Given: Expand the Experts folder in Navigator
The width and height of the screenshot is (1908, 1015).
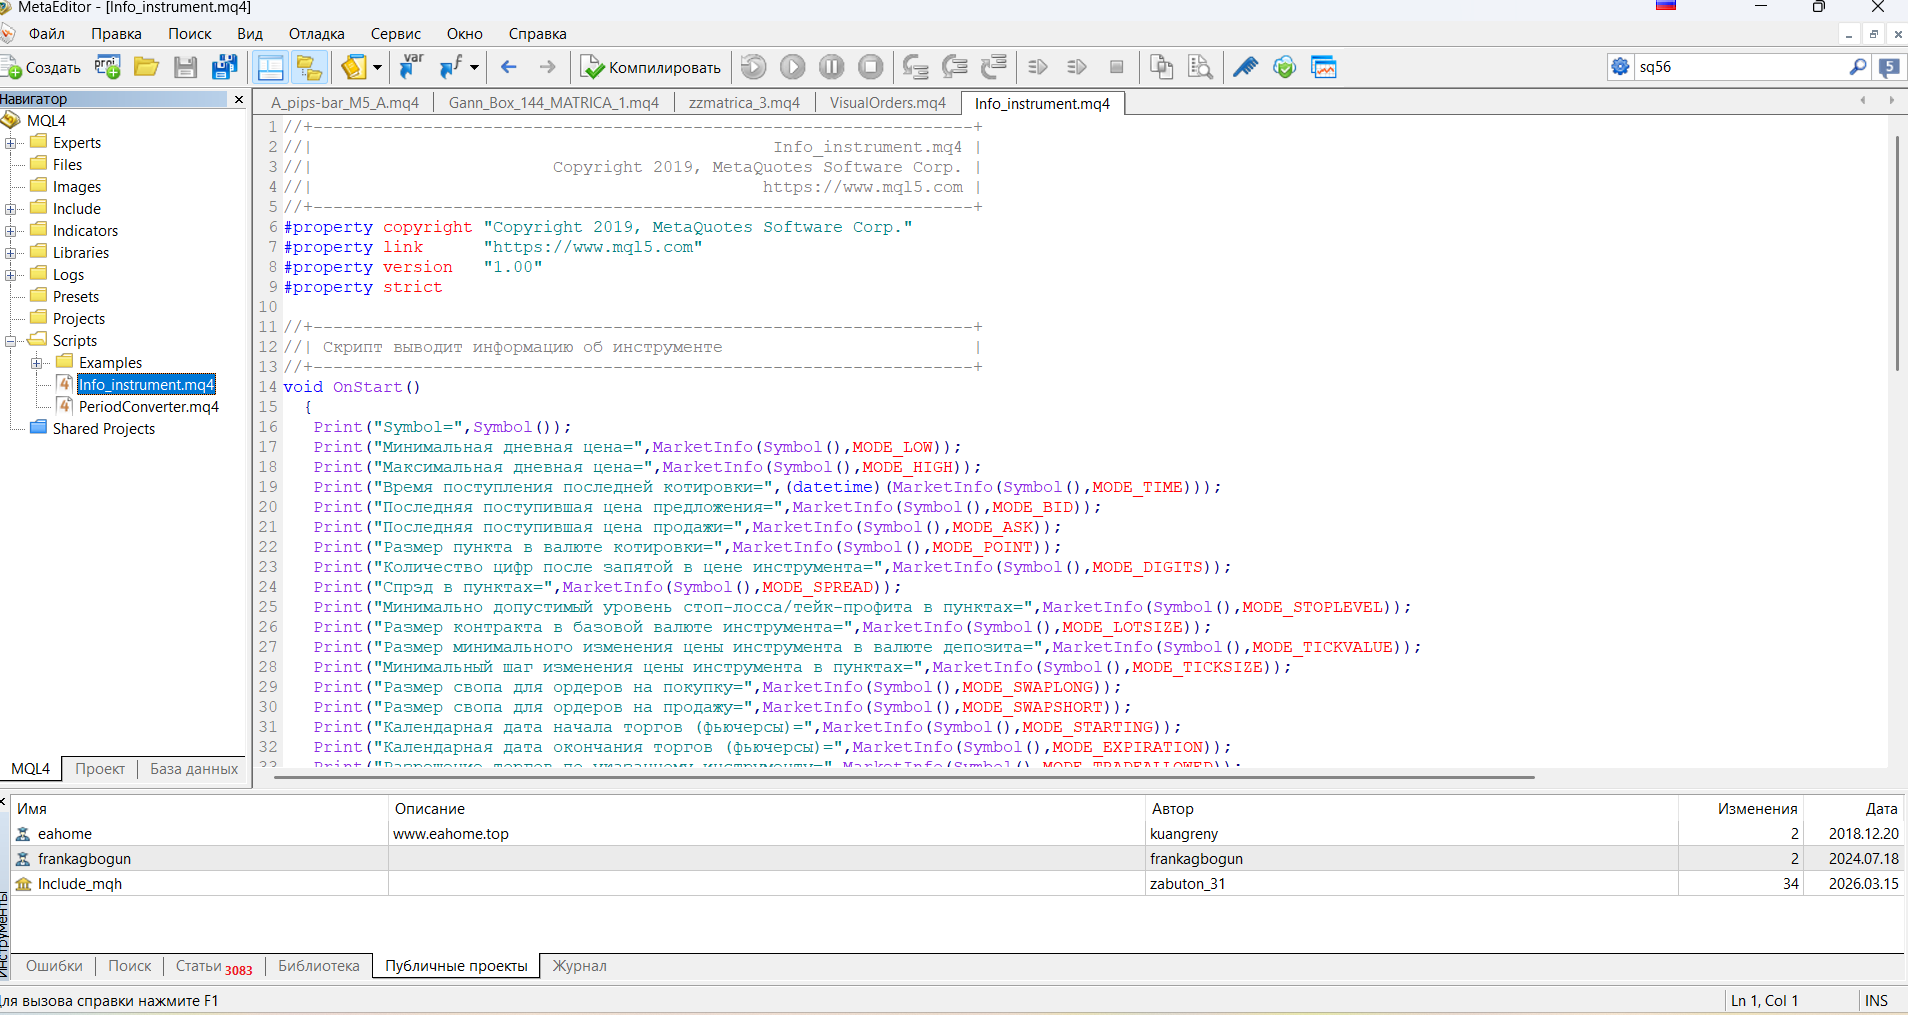Looking at the screenshot, I should tap(10, 143).
